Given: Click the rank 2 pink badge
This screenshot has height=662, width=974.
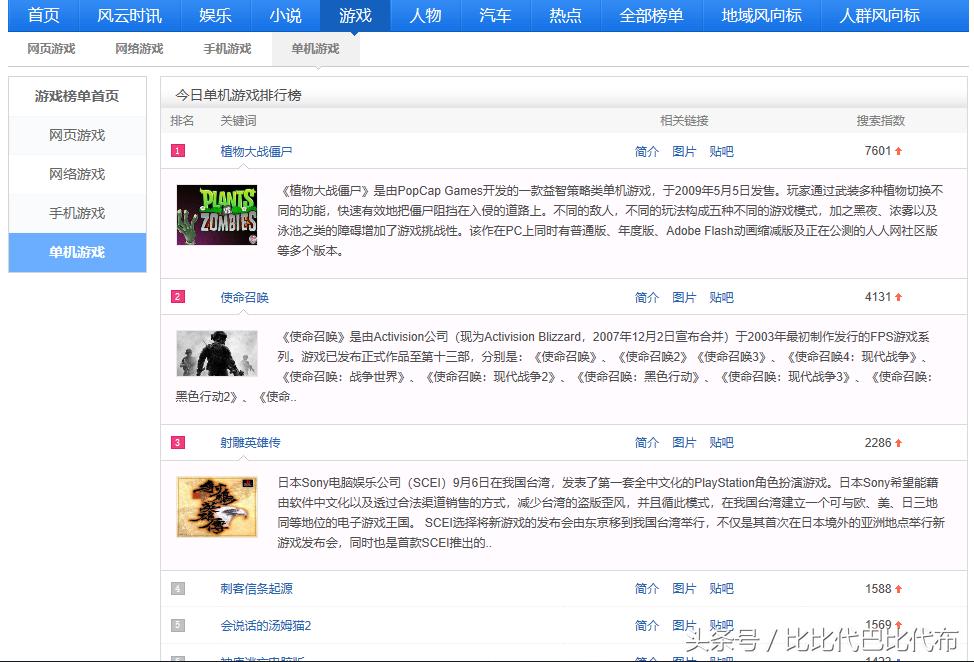Looking at the screenshot, I should (x=177, y=297).
